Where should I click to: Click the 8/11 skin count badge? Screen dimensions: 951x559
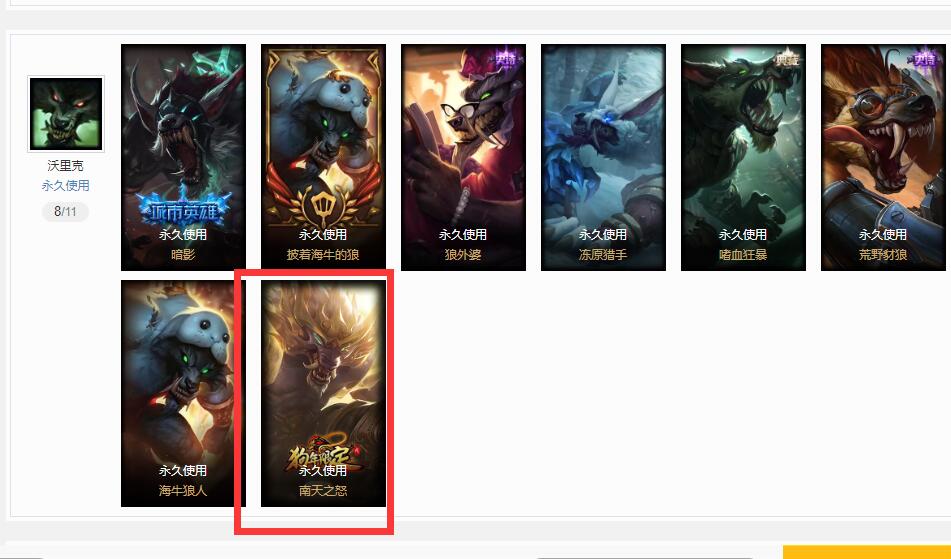66,212
